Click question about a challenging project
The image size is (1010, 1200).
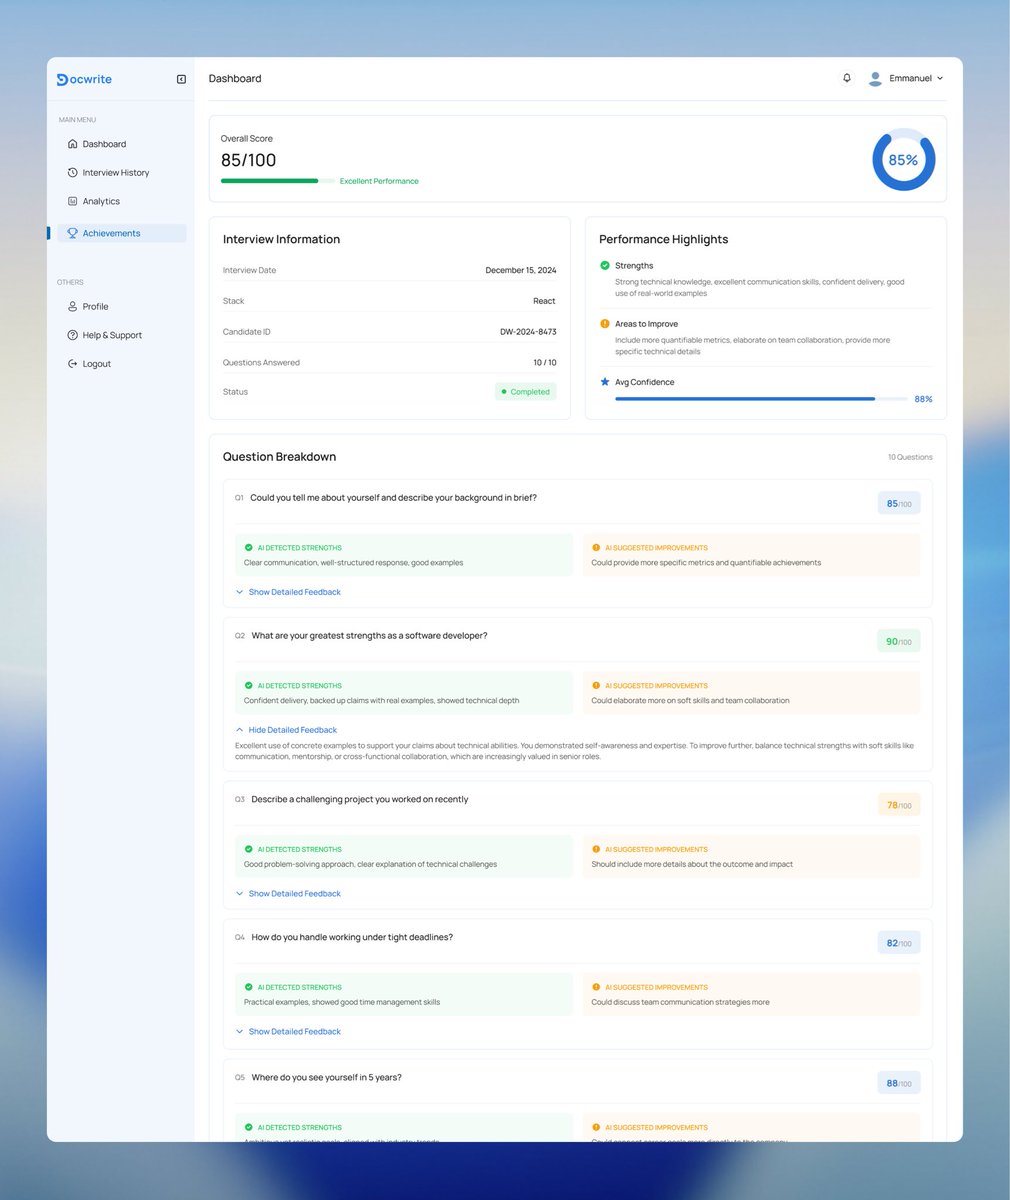coord(360,800)
